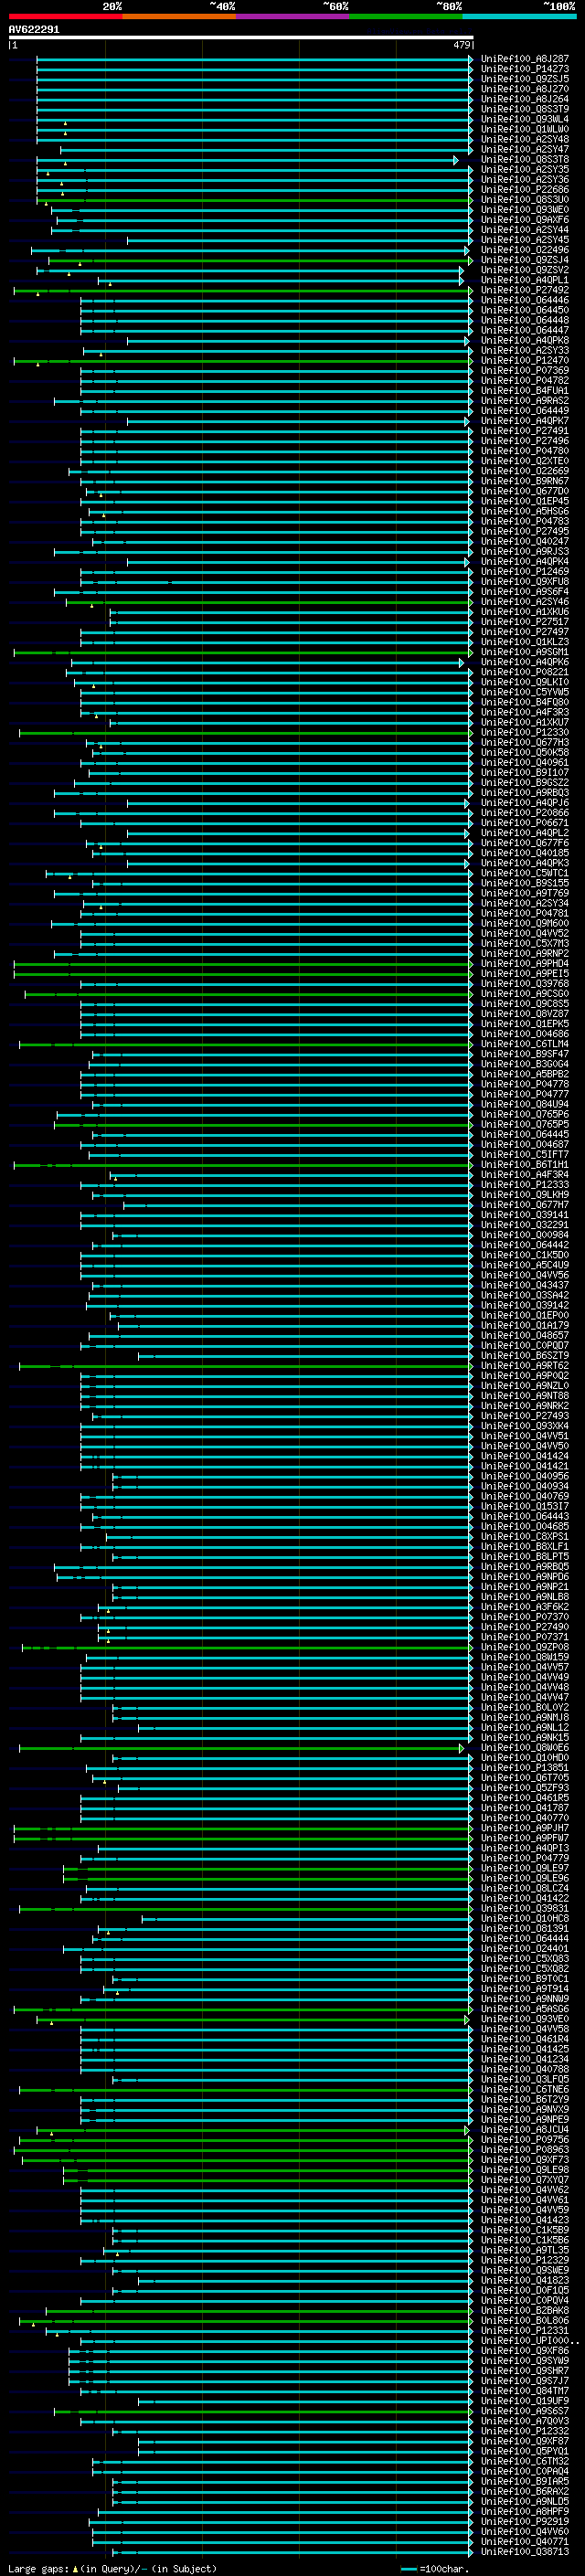The image size is (585, 2576).
Task: Click label UniRef100_P12333
Action: tap(525, 1185)
